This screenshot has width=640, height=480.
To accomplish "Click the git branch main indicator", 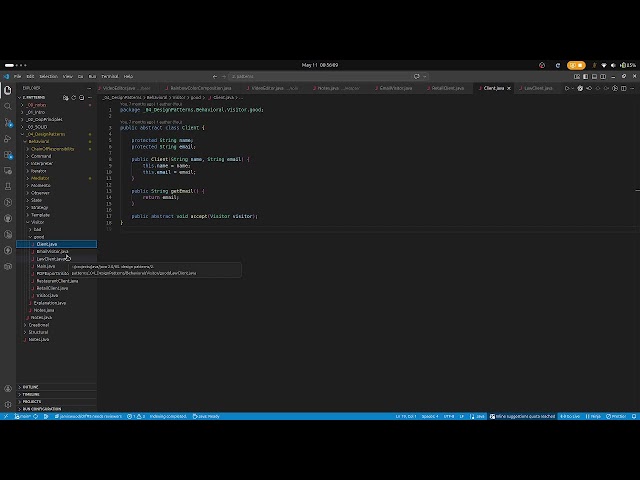I will [23, 416].
